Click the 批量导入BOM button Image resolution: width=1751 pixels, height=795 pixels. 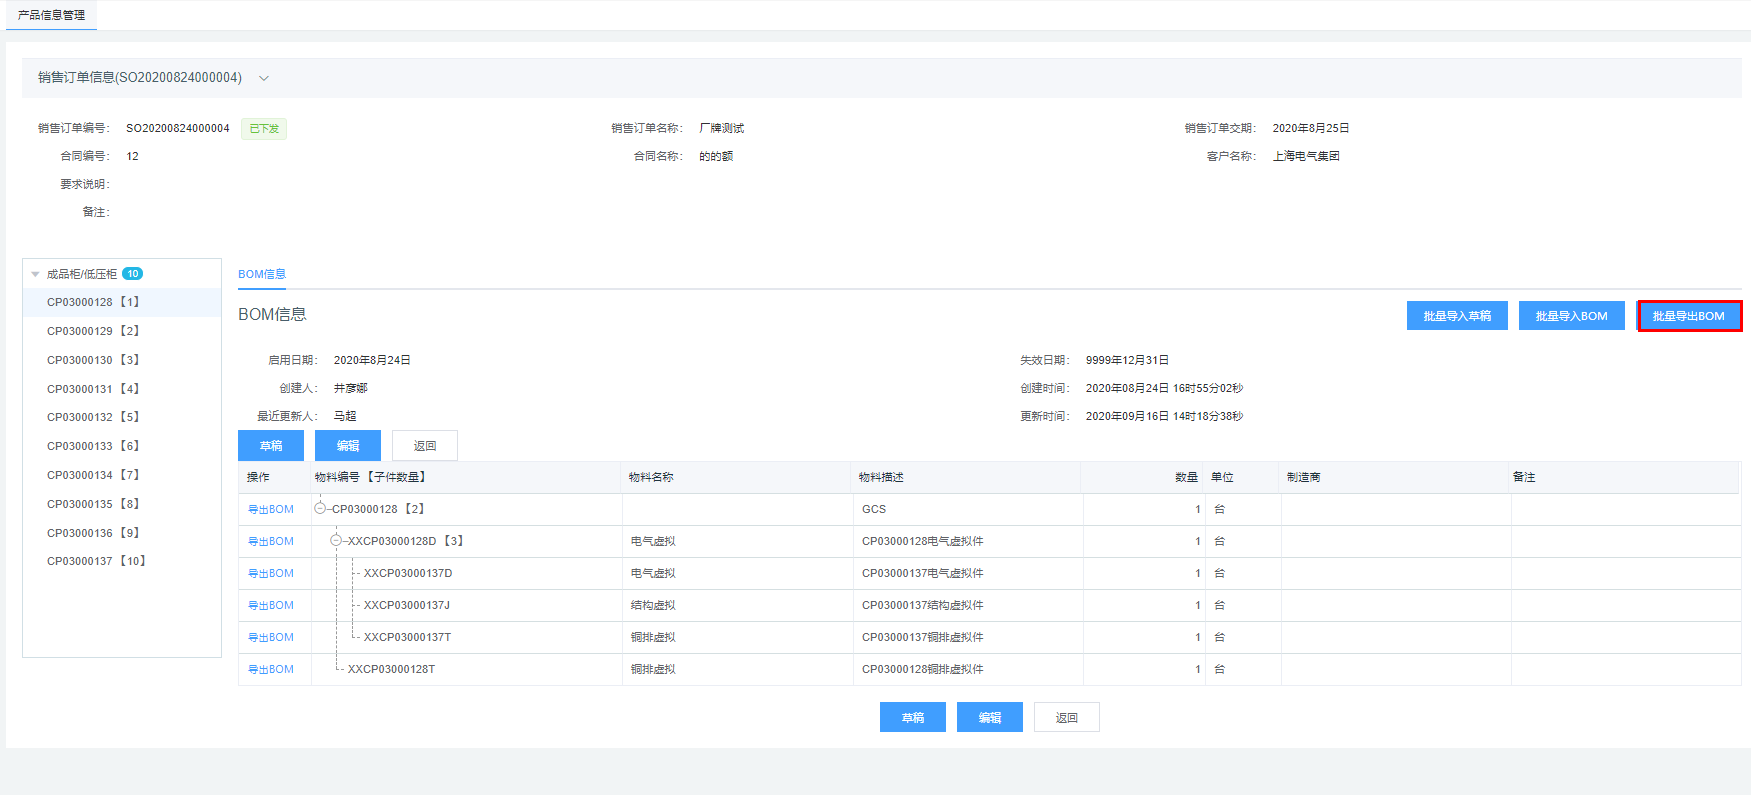point(1571,316)
